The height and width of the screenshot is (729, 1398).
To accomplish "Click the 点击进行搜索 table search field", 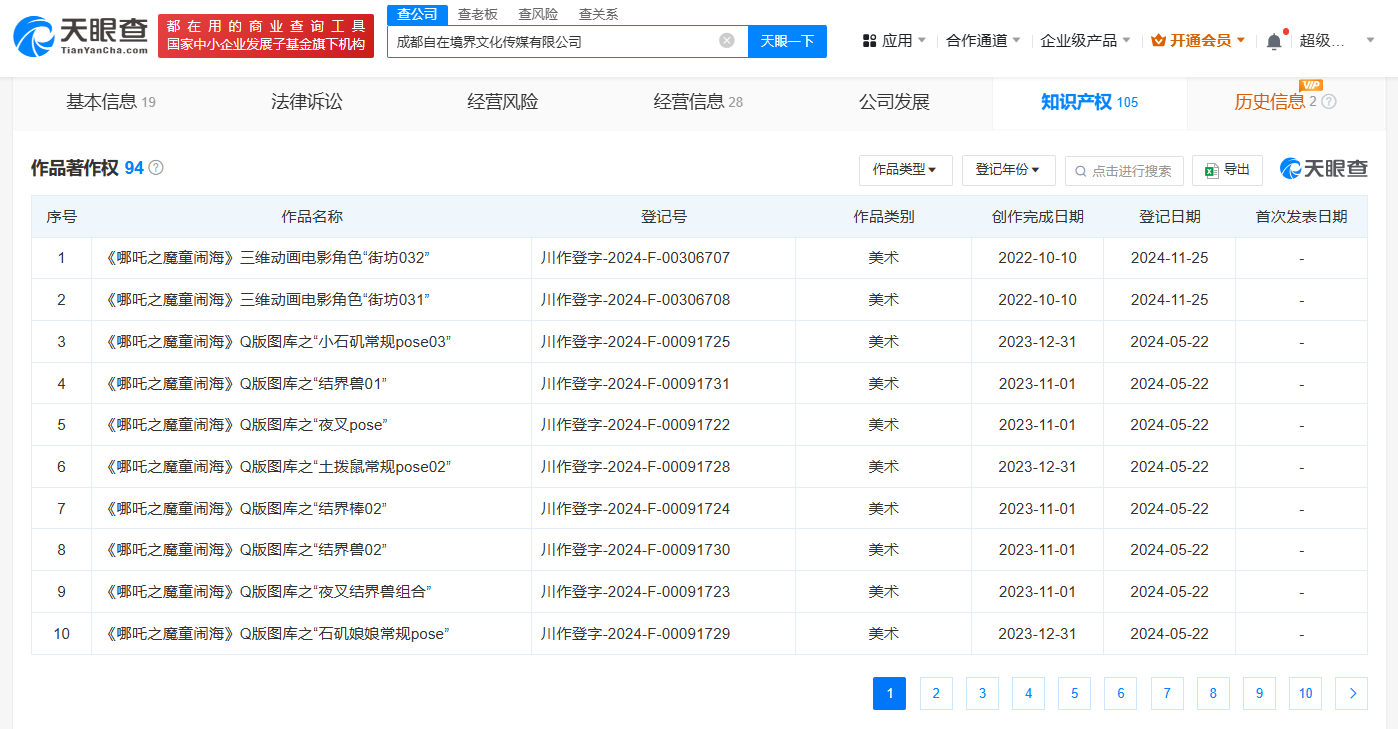I will pyautogui.click(x=1124, y=170).
